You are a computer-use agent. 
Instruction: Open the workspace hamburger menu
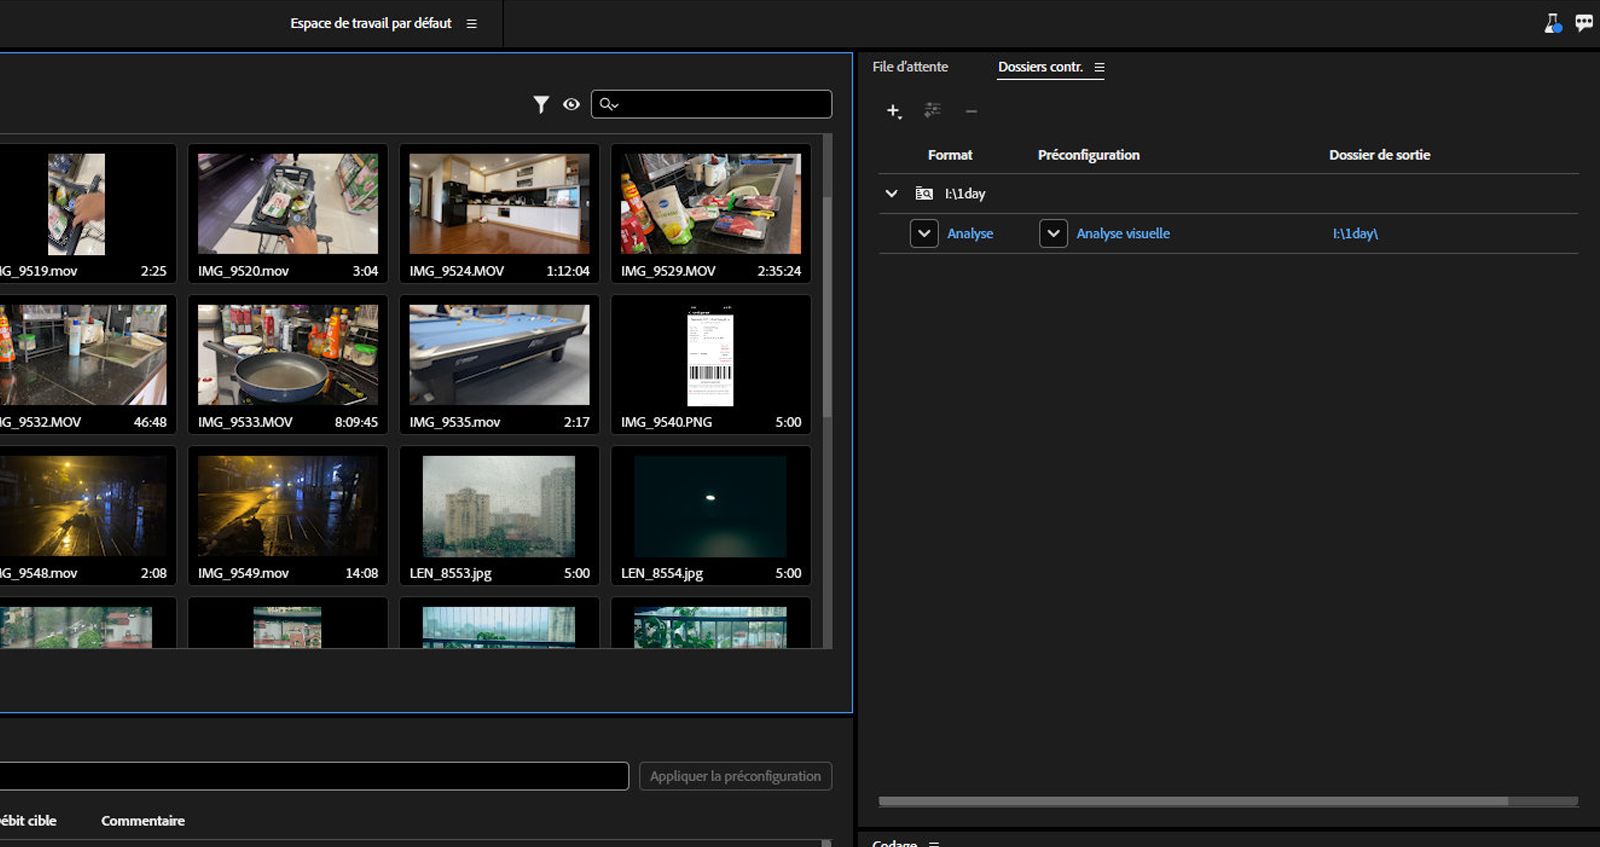click(x=472, y=24)
